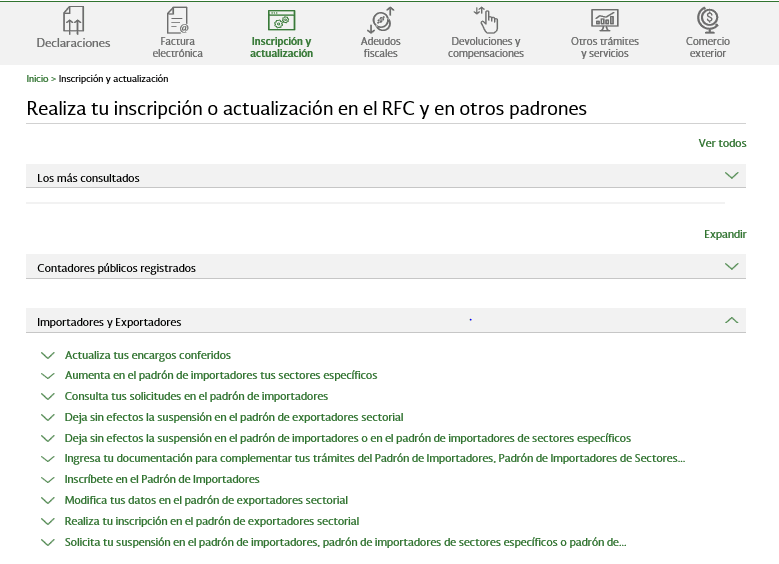The width and height of the screenshot is (779, 564).
Task: Open Inscríbete en el Padrón de Importadores link
Action: tap(162, 479)
